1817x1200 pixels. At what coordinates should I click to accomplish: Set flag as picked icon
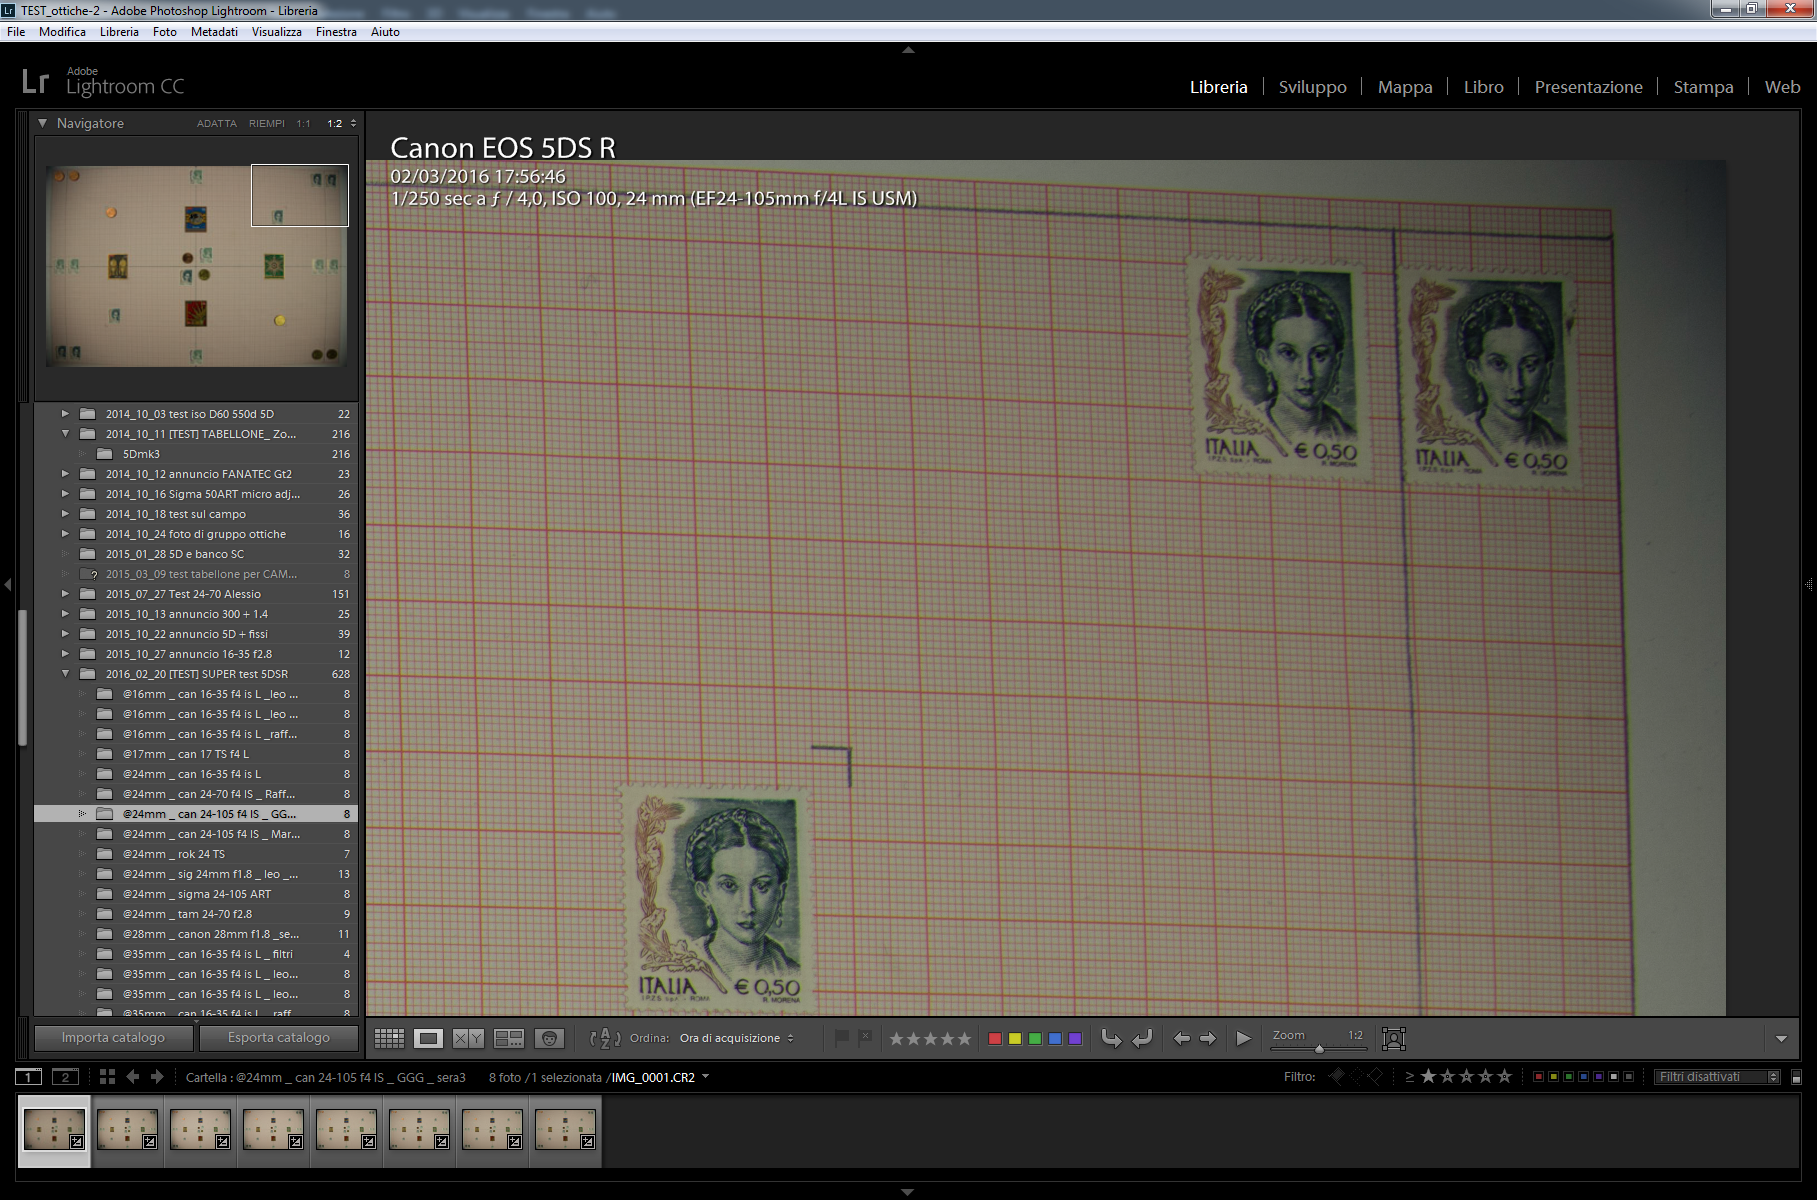click(842, 1038)
